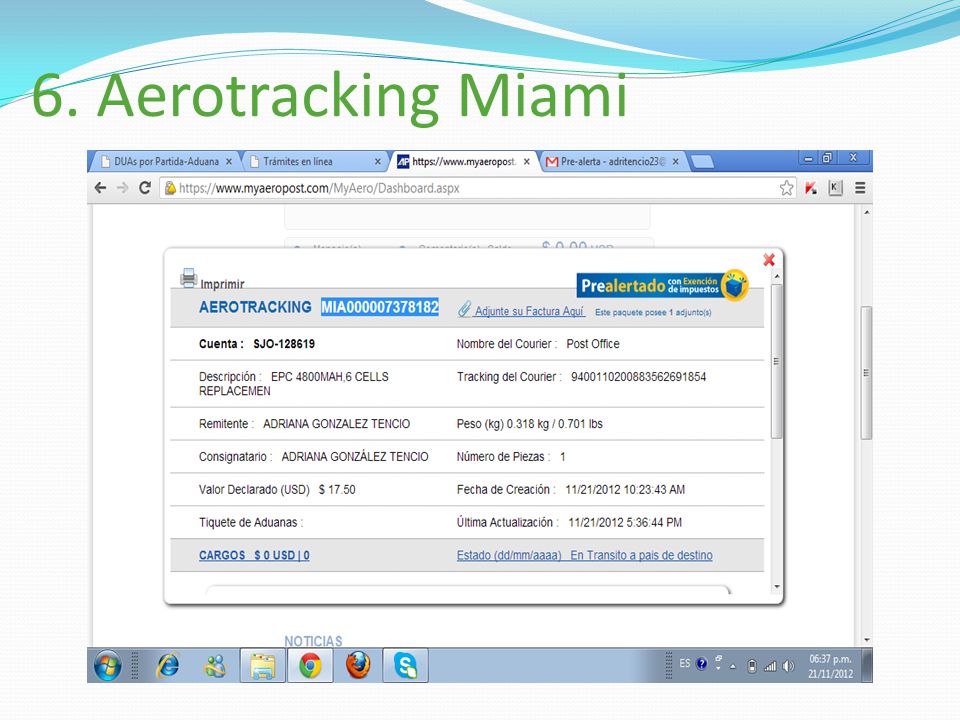Click the volume speaker icon in tray

point(789,666)
